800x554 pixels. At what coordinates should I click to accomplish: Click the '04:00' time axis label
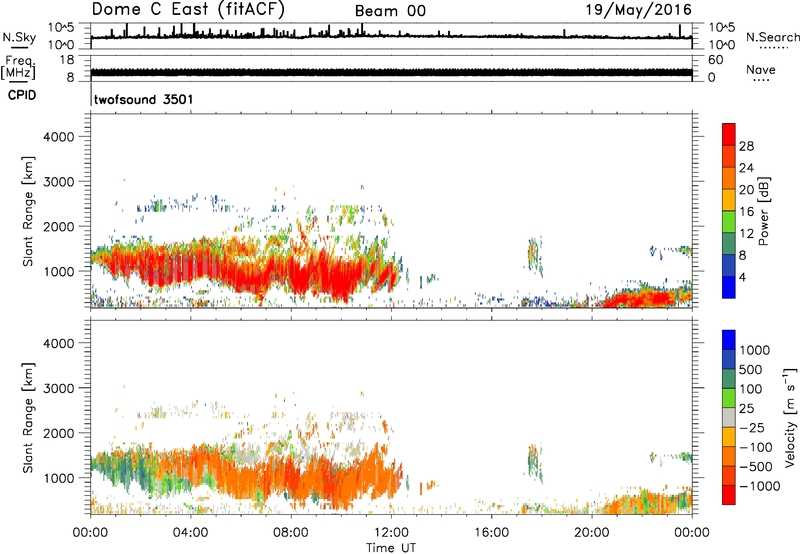click(x=190, y=533)
